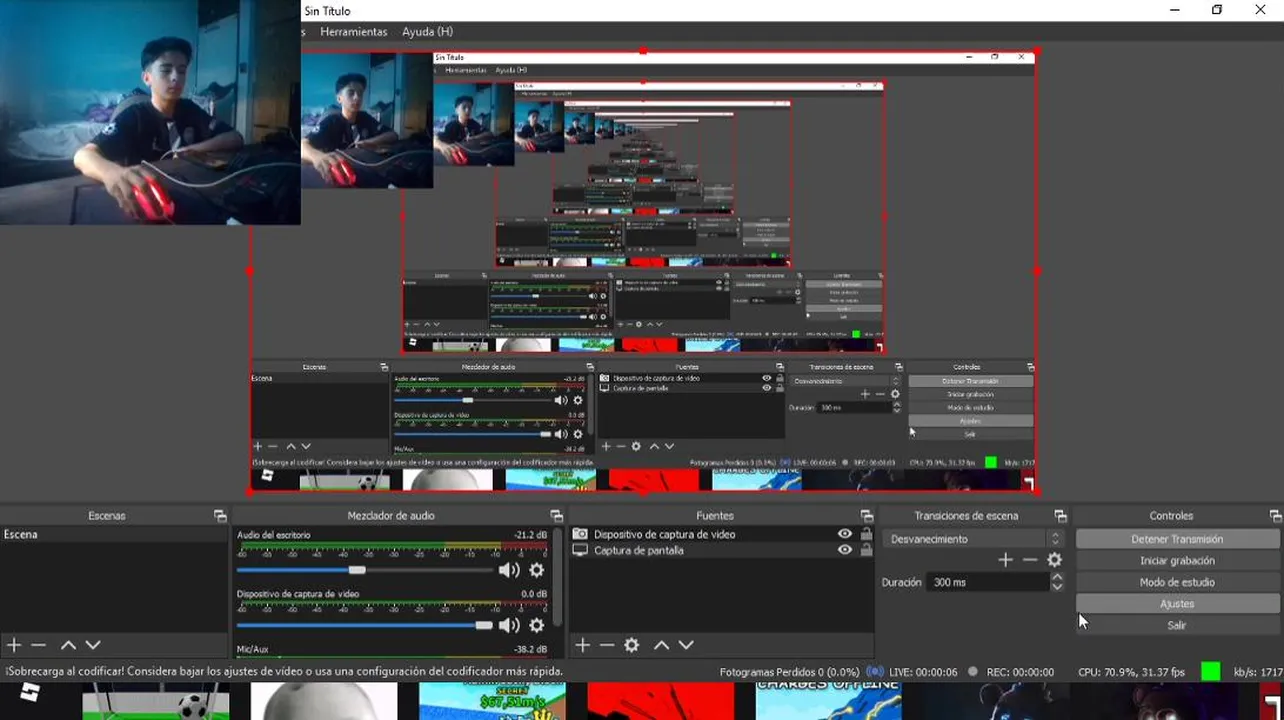
Task: Open Audio del escritorio settings gear
Action: point(536,570)
